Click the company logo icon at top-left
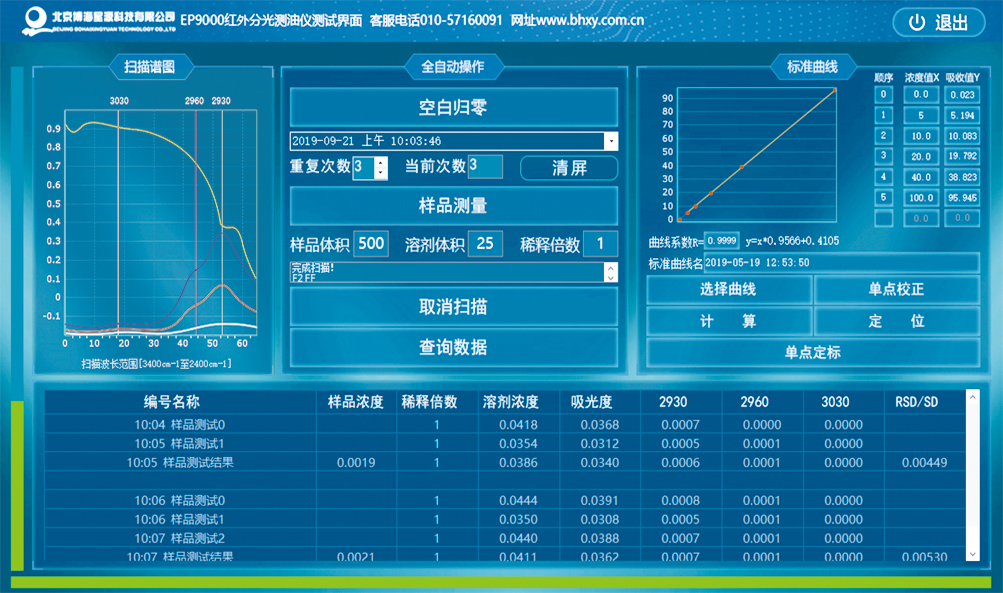The height and width of the screenshot is (593, 1003). pos(35,18)
